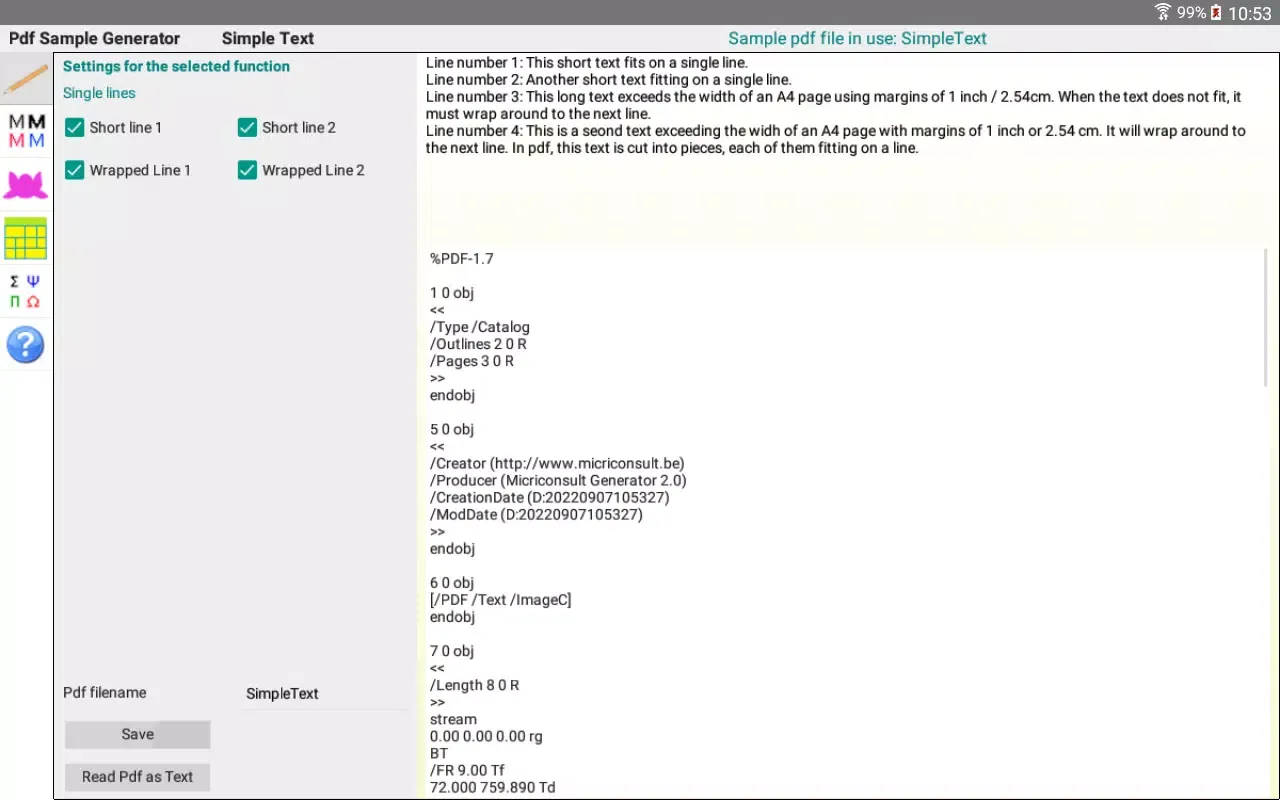
Task: Tap the battery status icon
Action: (1216, 13)
